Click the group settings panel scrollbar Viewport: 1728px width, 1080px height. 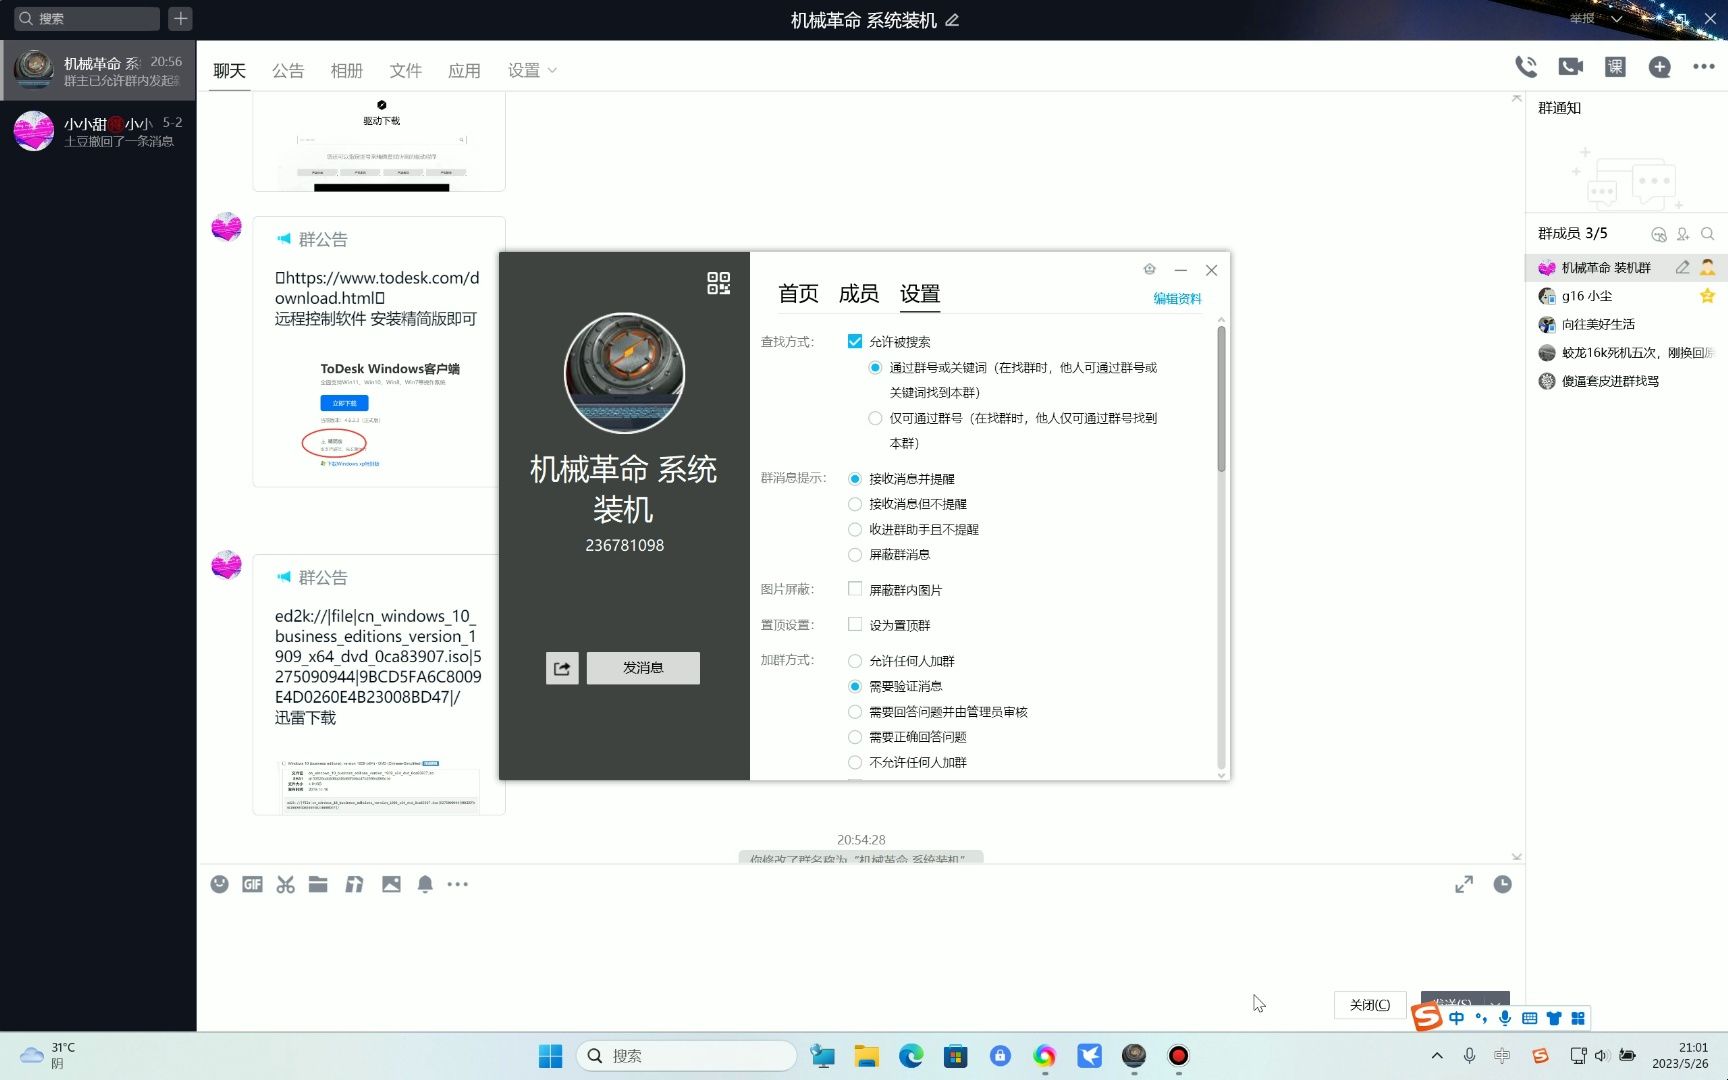(1221, 400)
